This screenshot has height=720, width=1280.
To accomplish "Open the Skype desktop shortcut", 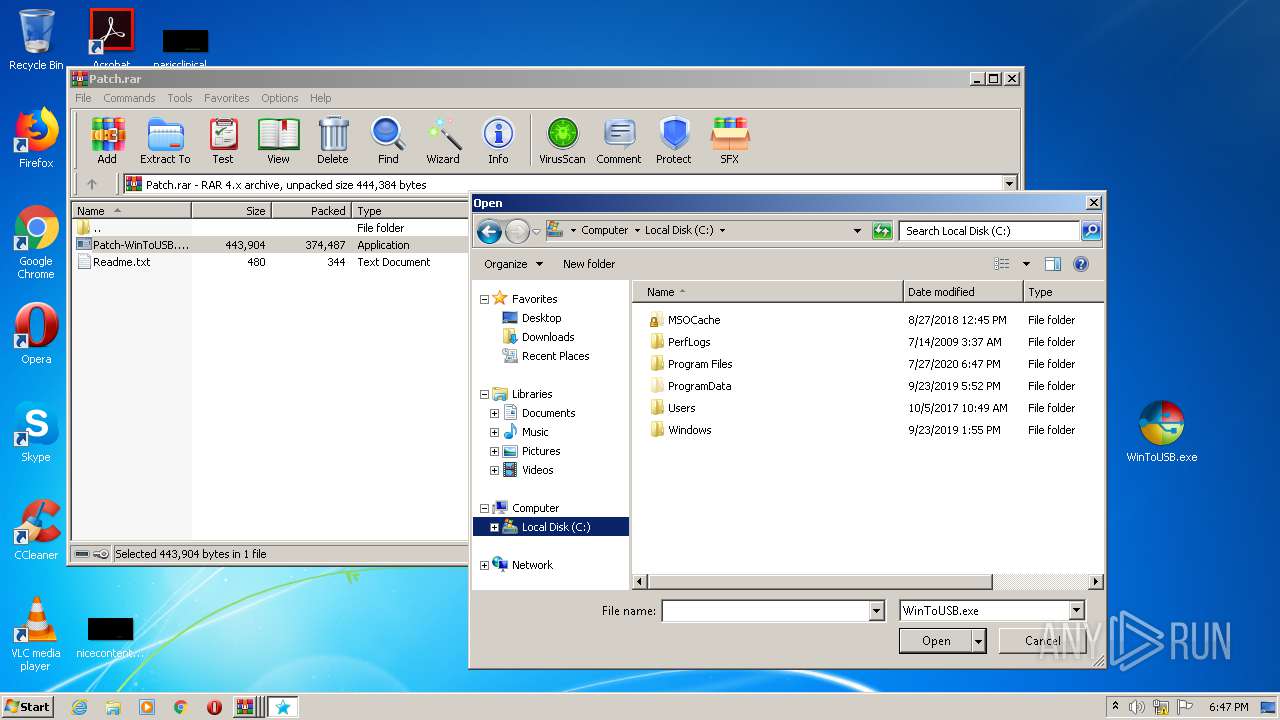I will (x=36, y=432).
